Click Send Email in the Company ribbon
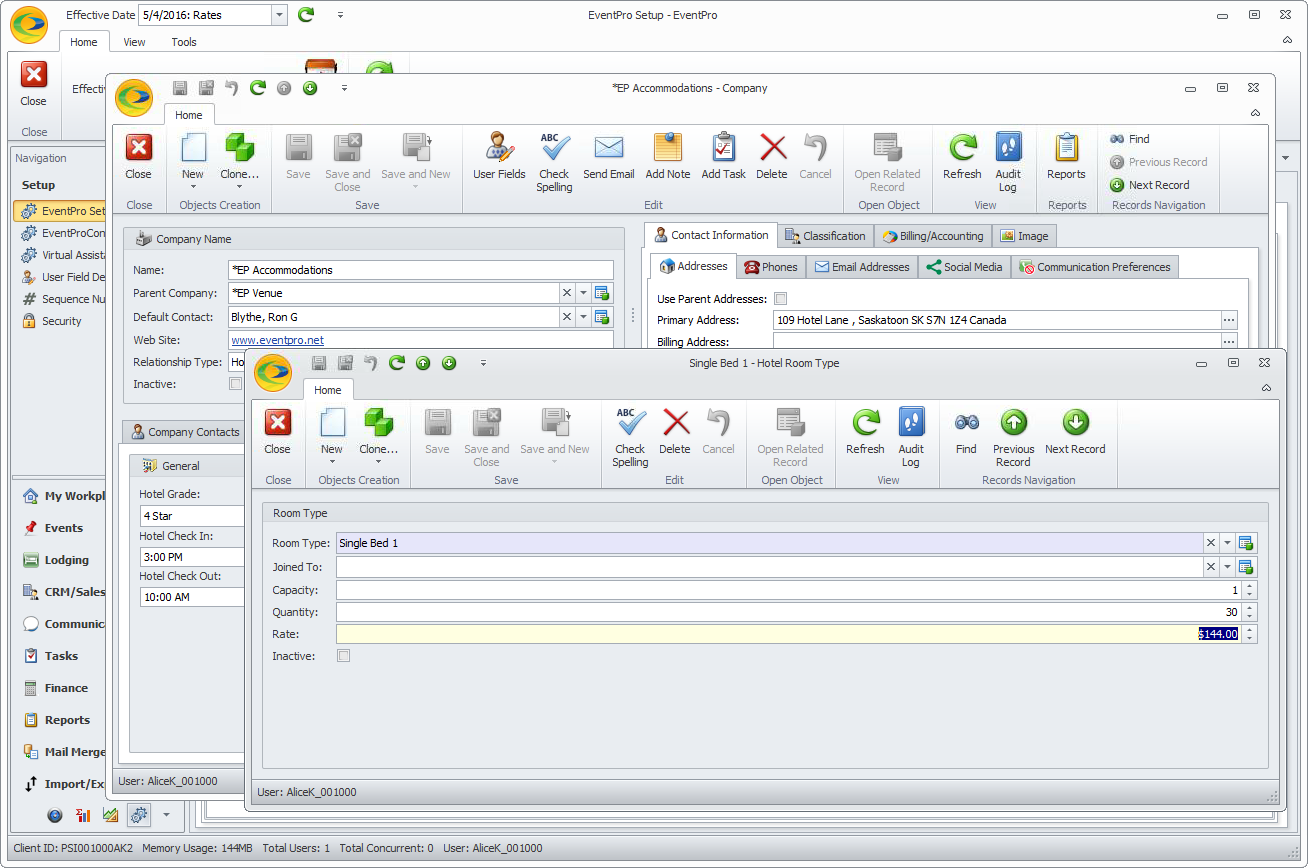The image size is (1308, 868). pyautogui.click(x=609, y=156)
